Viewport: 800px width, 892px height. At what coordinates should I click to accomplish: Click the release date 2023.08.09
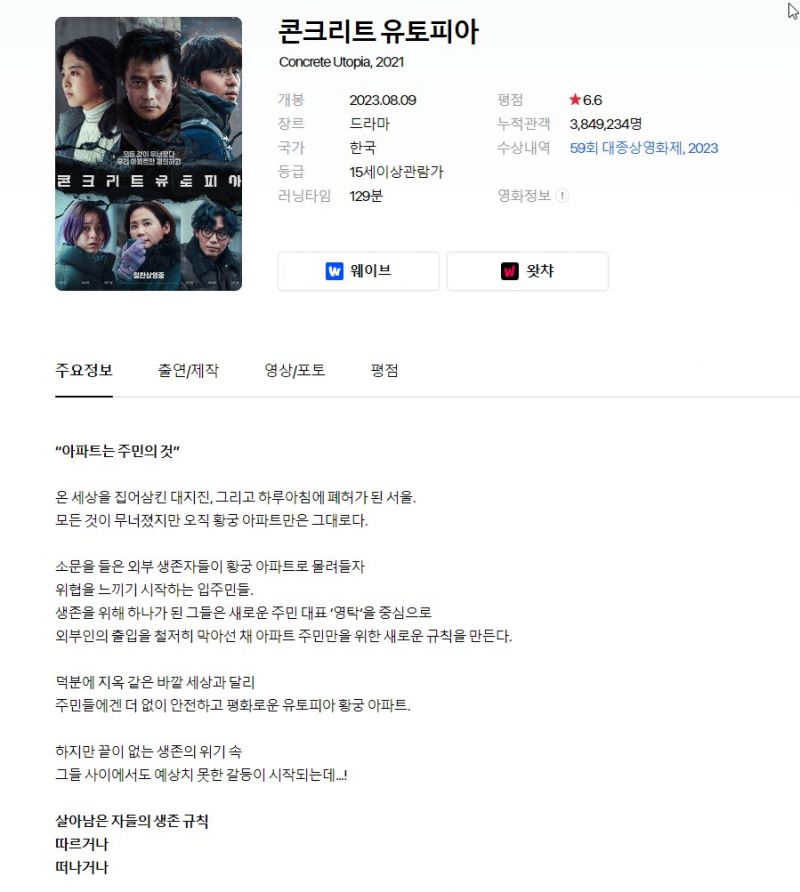(382, 100)
